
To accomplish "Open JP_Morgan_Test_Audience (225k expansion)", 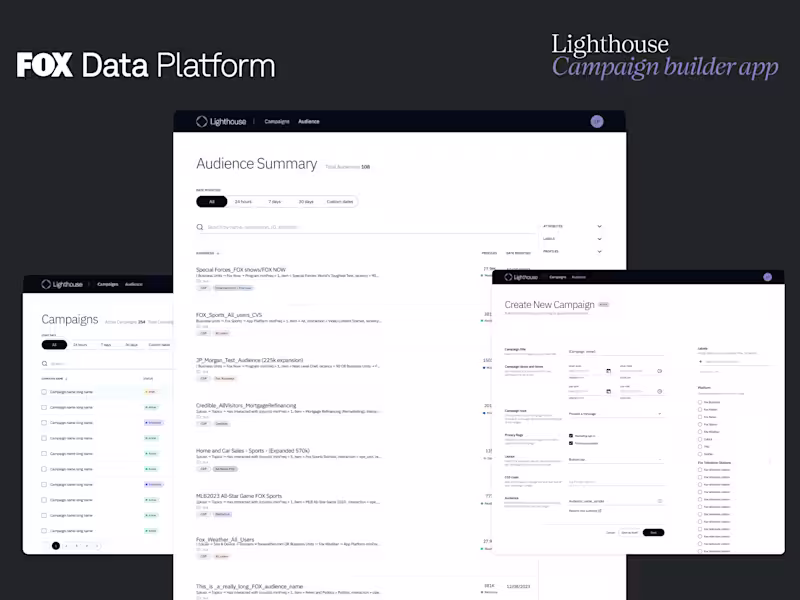I will click(x=249, y=360).
